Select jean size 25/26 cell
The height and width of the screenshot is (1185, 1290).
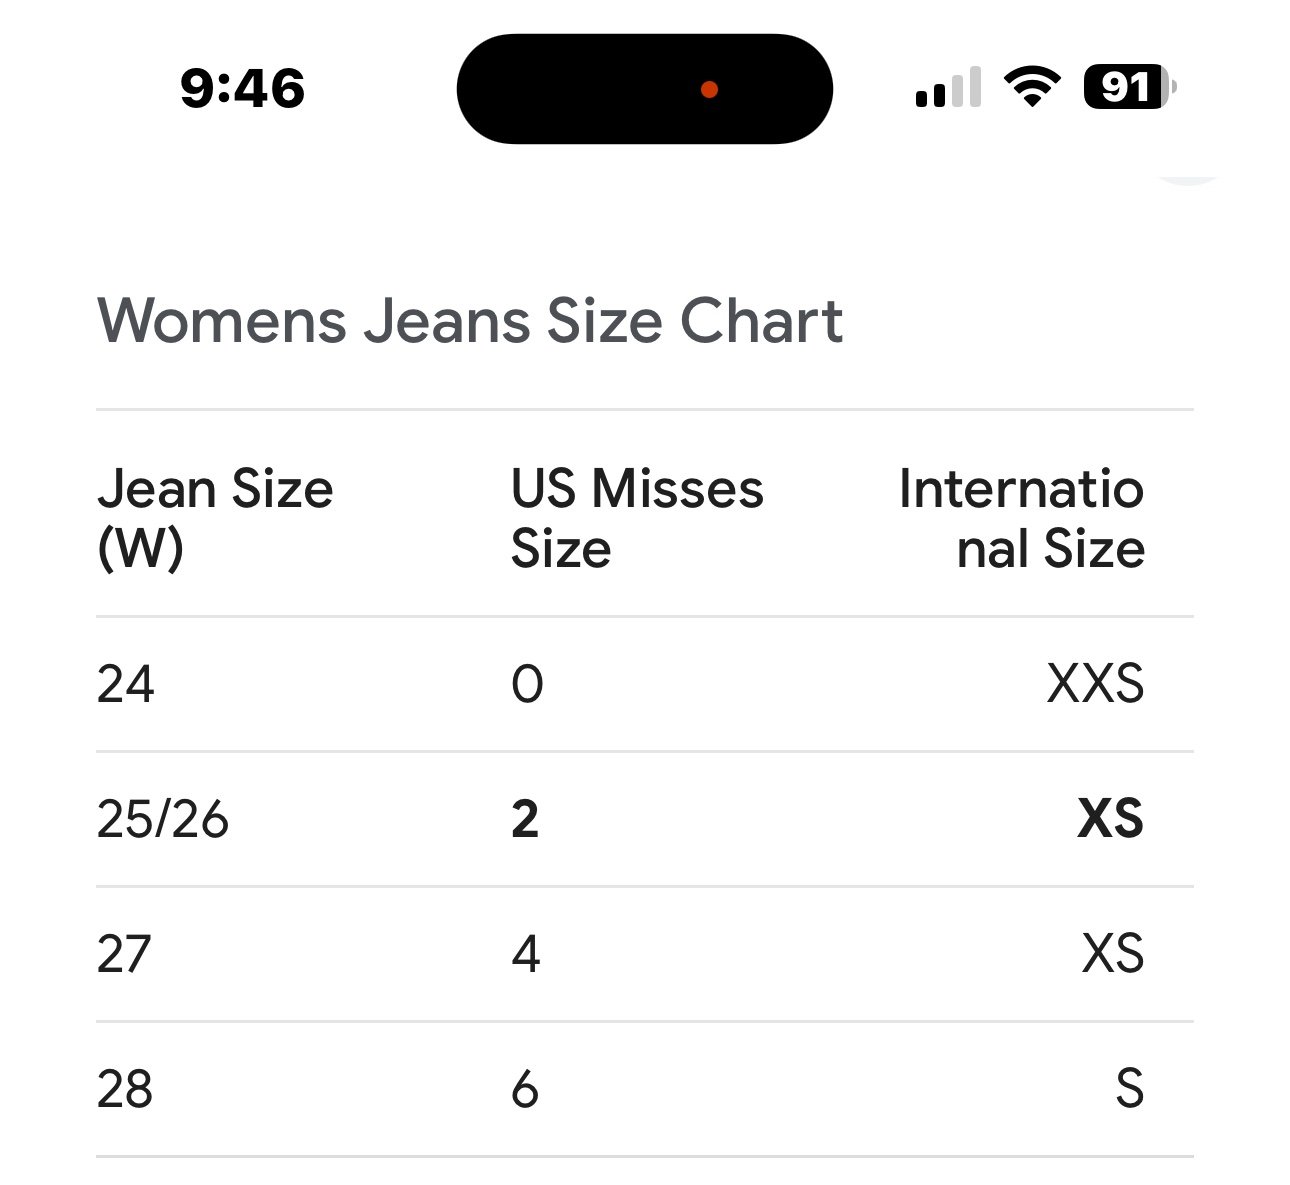pos(163,820)
